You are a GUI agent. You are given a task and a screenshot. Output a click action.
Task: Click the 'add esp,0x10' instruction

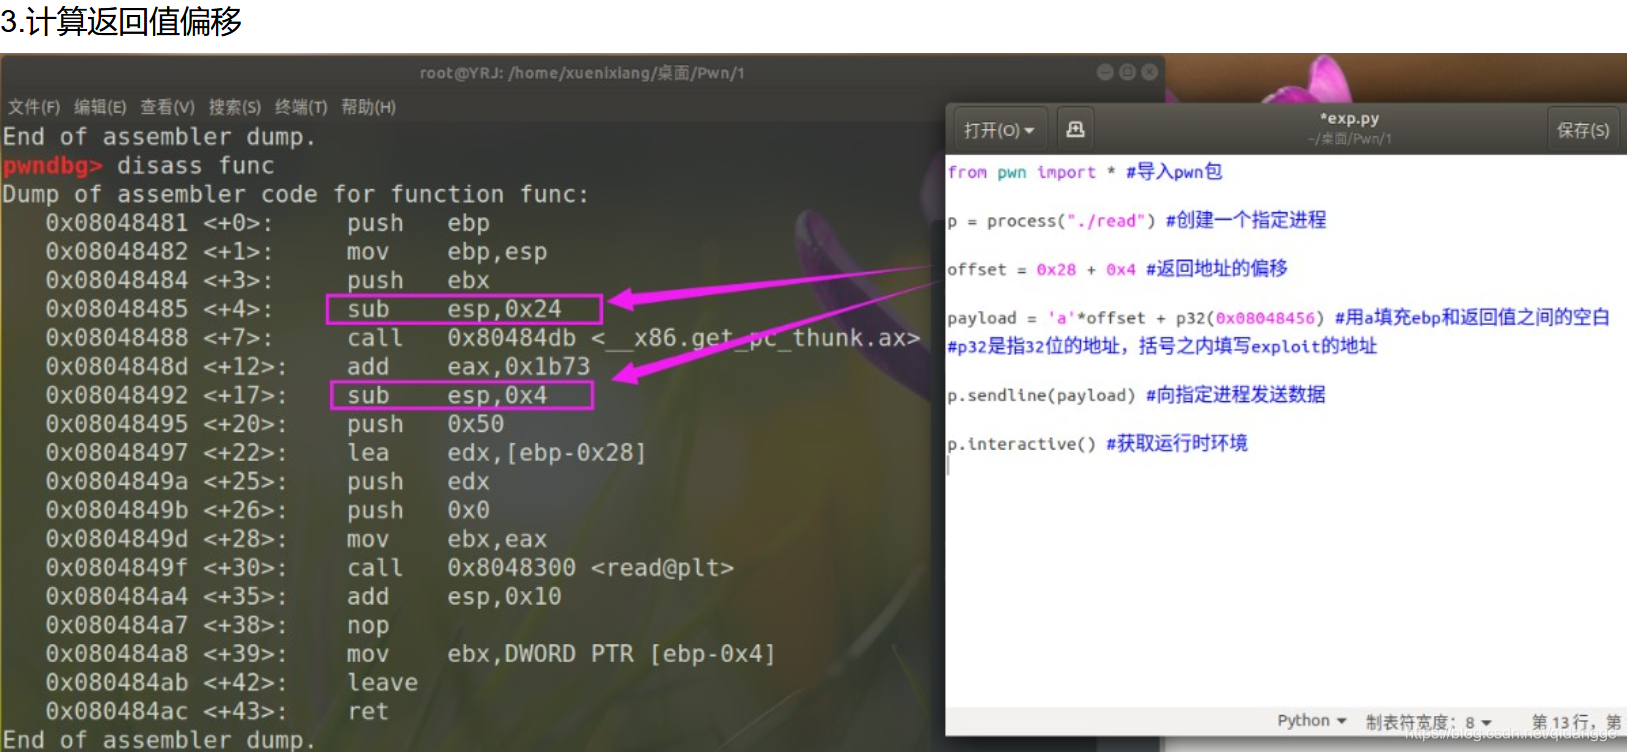(454, 597)
